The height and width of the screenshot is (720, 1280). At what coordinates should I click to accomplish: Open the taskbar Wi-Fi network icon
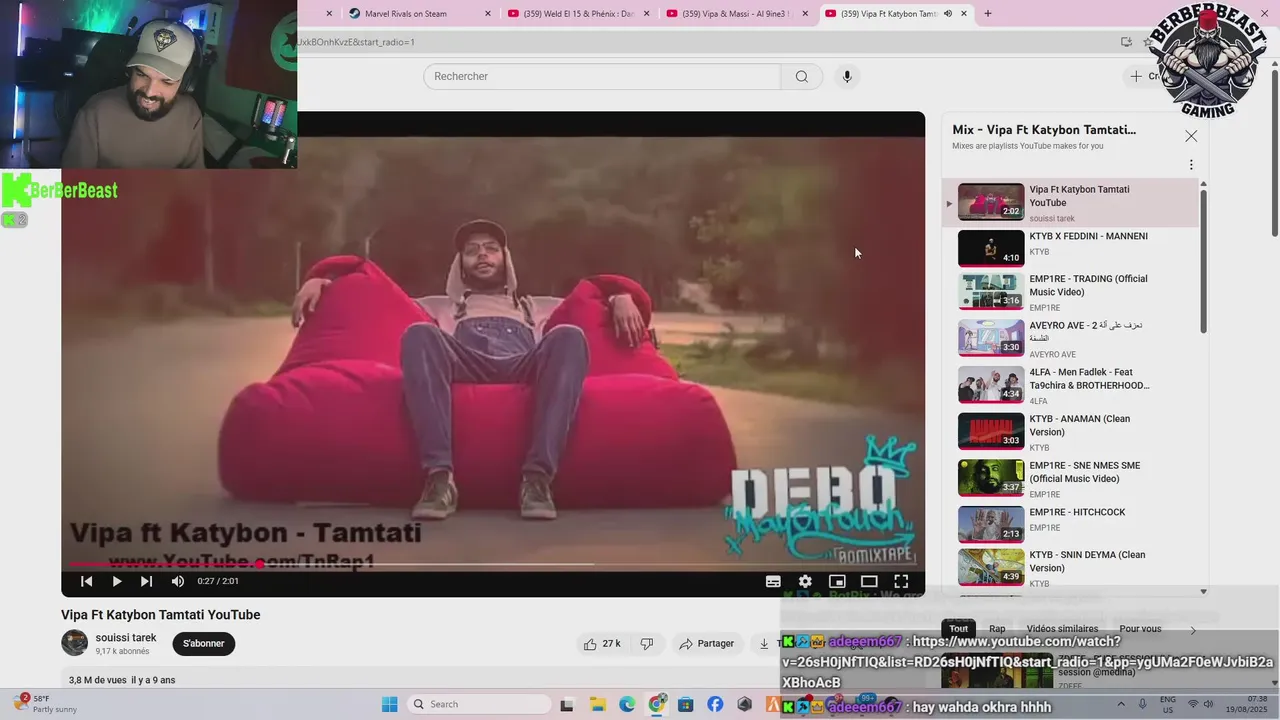coord(1193,704)
